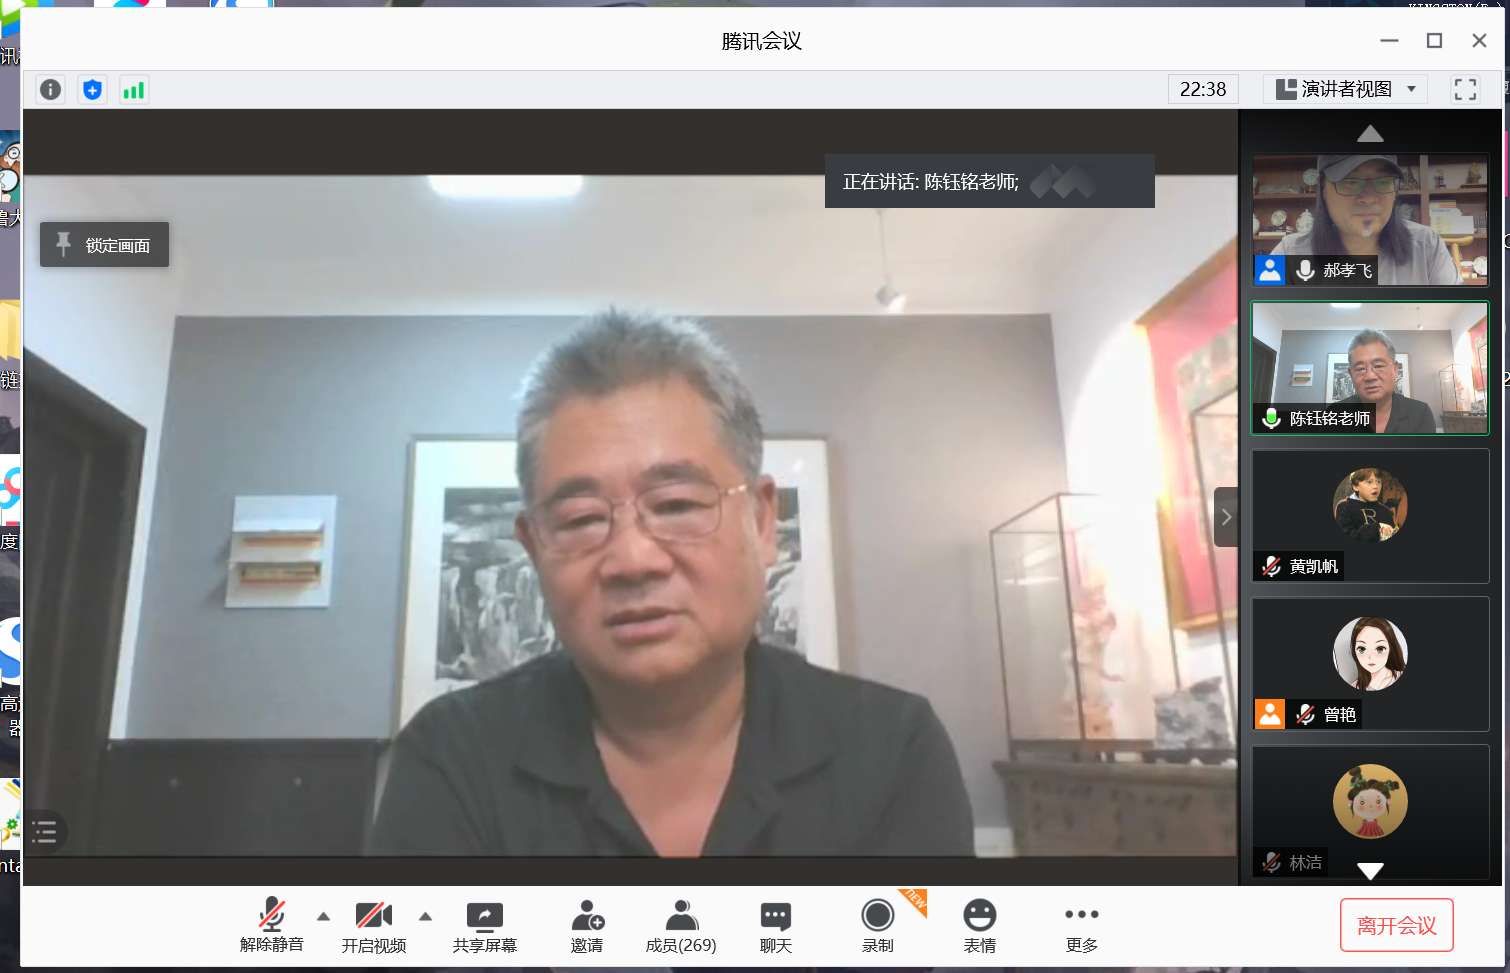The image size is (1510, 973).
Task: Expand audio options arrow next to mute
Action: [x=323, y=916]
